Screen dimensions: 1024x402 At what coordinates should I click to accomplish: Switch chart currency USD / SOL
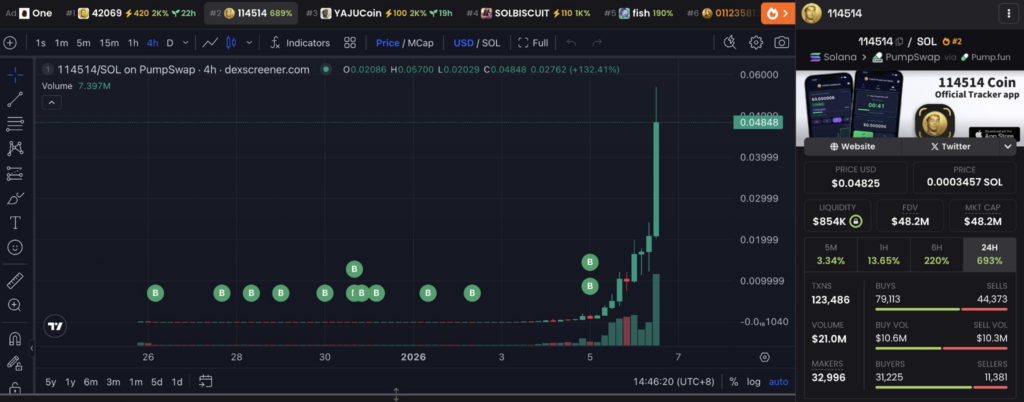point(477,43)
